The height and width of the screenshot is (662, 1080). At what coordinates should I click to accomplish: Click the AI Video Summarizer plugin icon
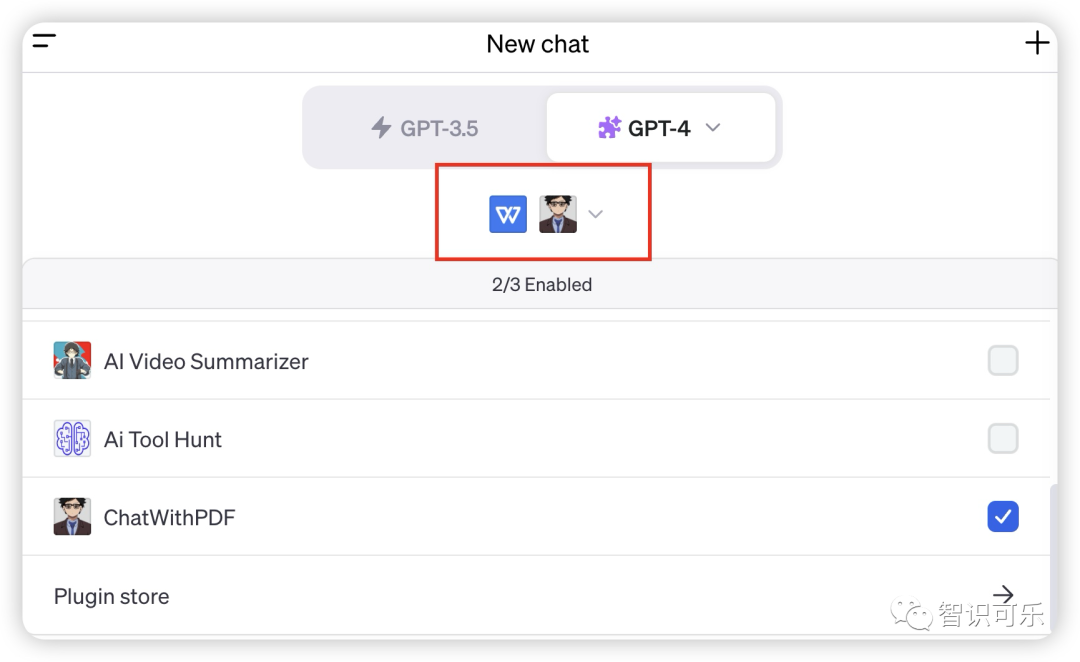pos(72,360)
